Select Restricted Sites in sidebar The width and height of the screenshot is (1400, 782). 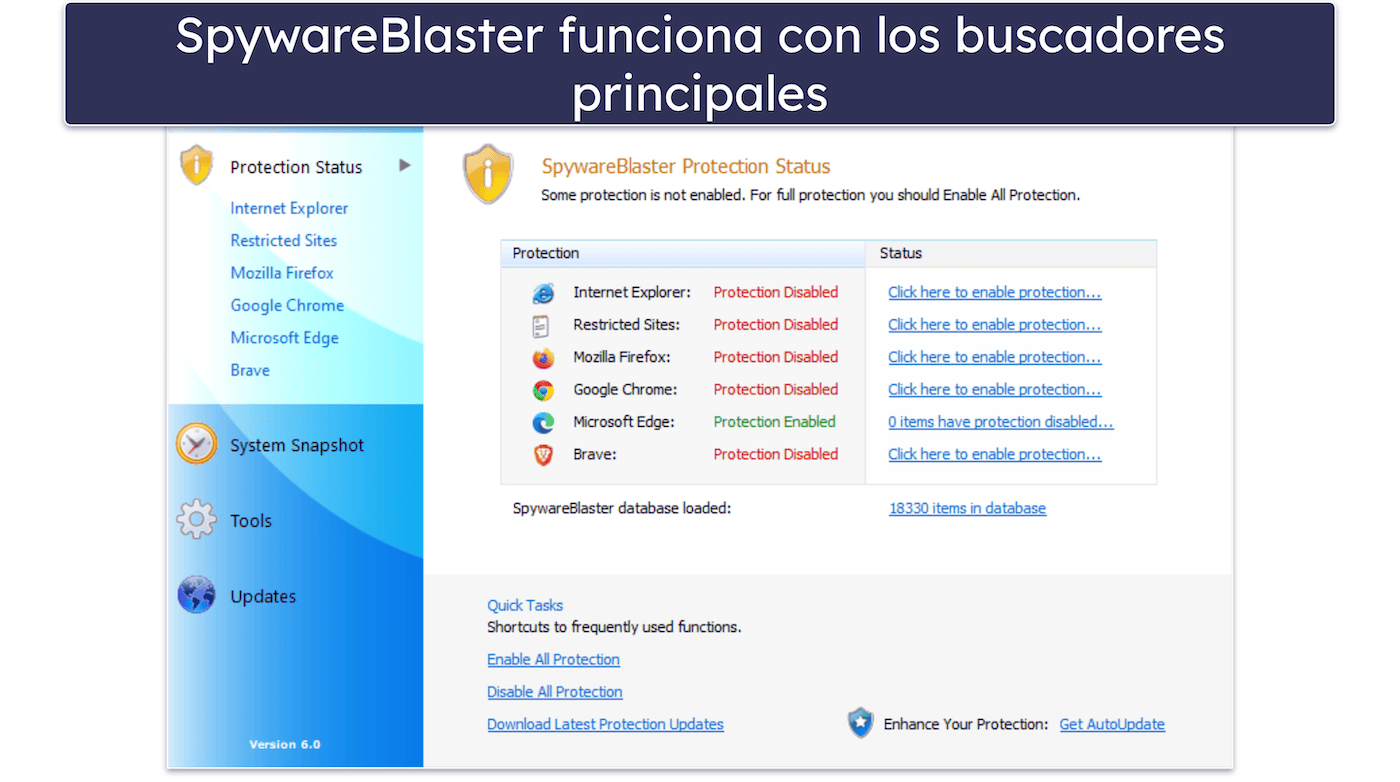tap(284, 240)
